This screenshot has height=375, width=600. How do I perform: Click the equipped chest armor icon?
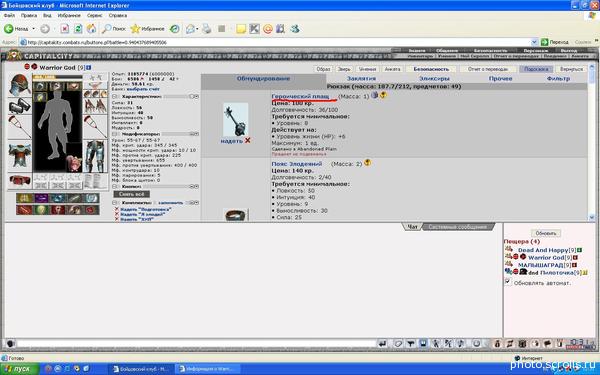pos(19,155)
